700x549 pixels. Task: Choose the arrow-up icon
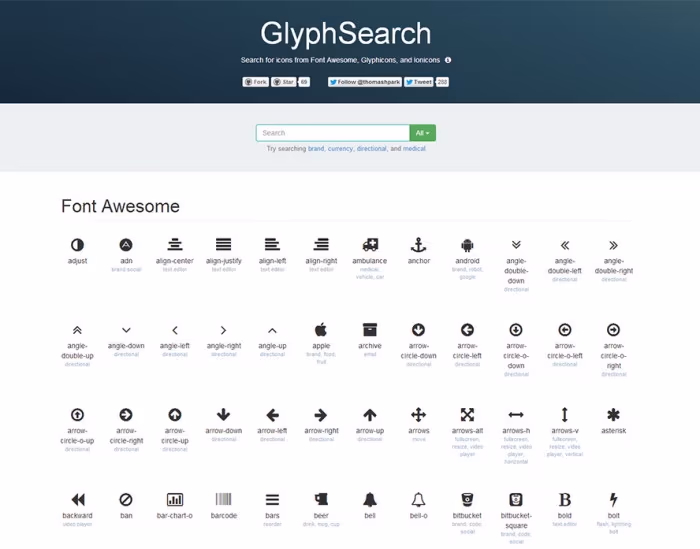370,415
